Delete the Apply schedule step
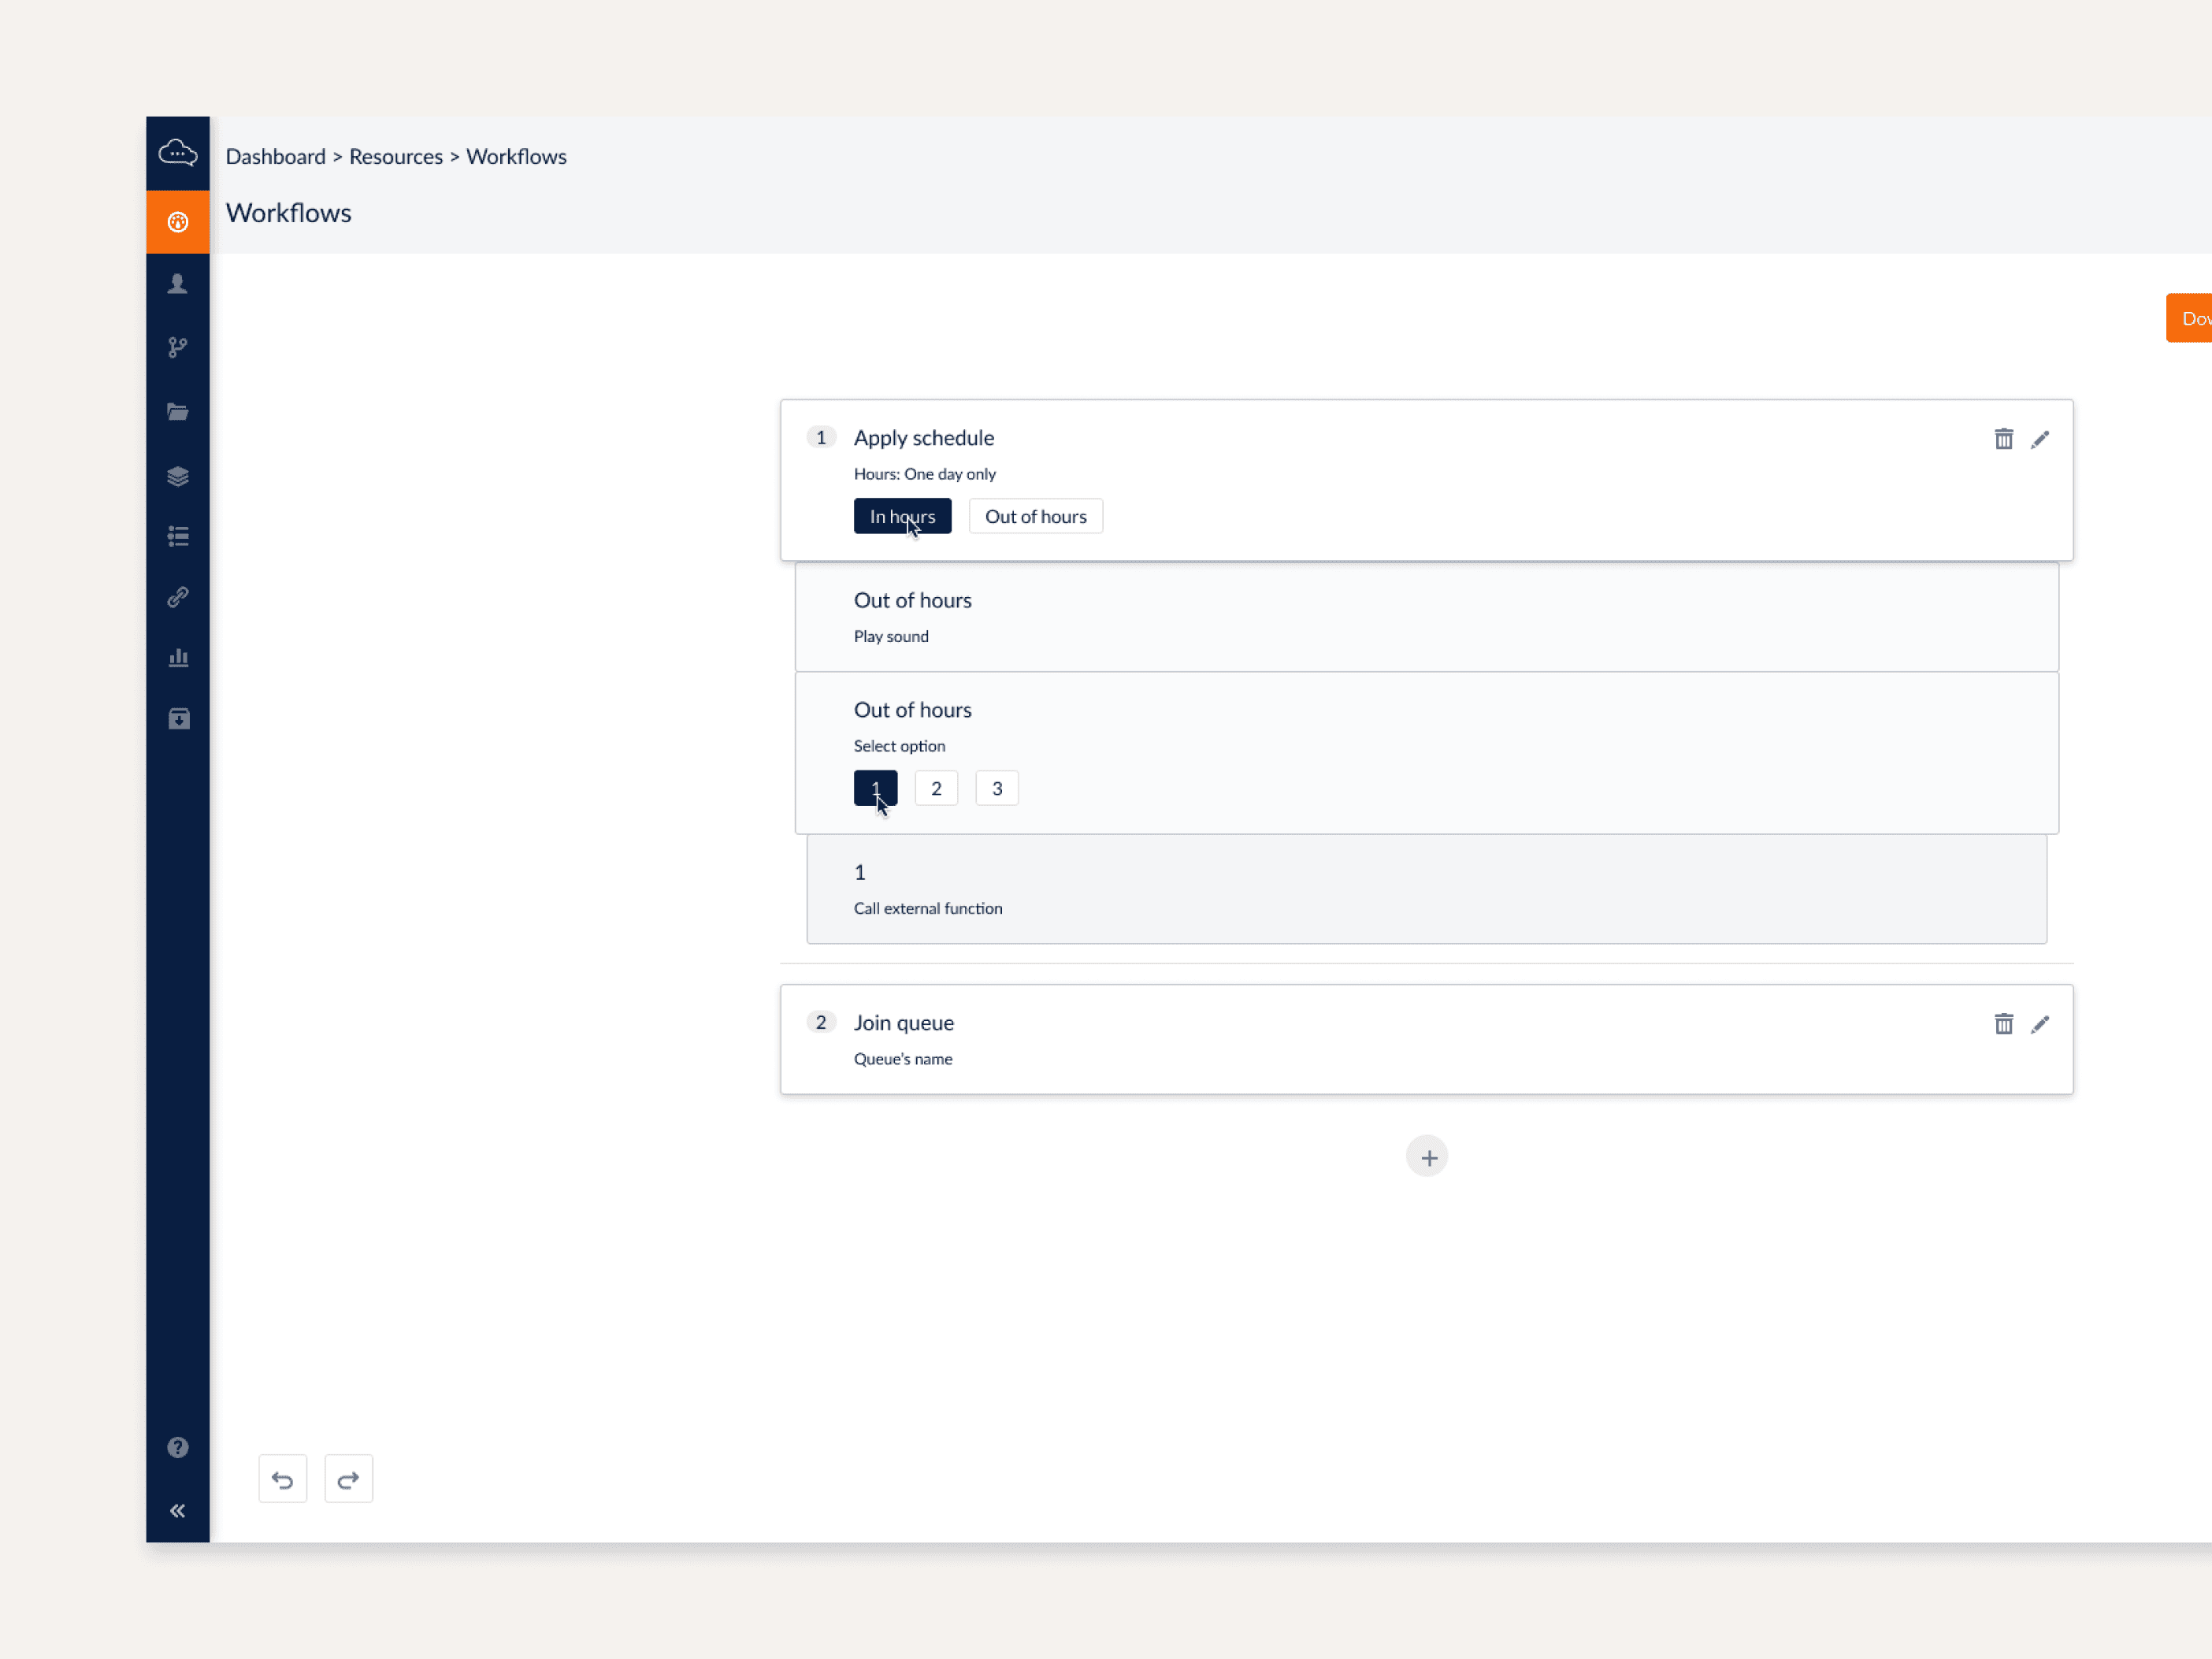 2003,439
